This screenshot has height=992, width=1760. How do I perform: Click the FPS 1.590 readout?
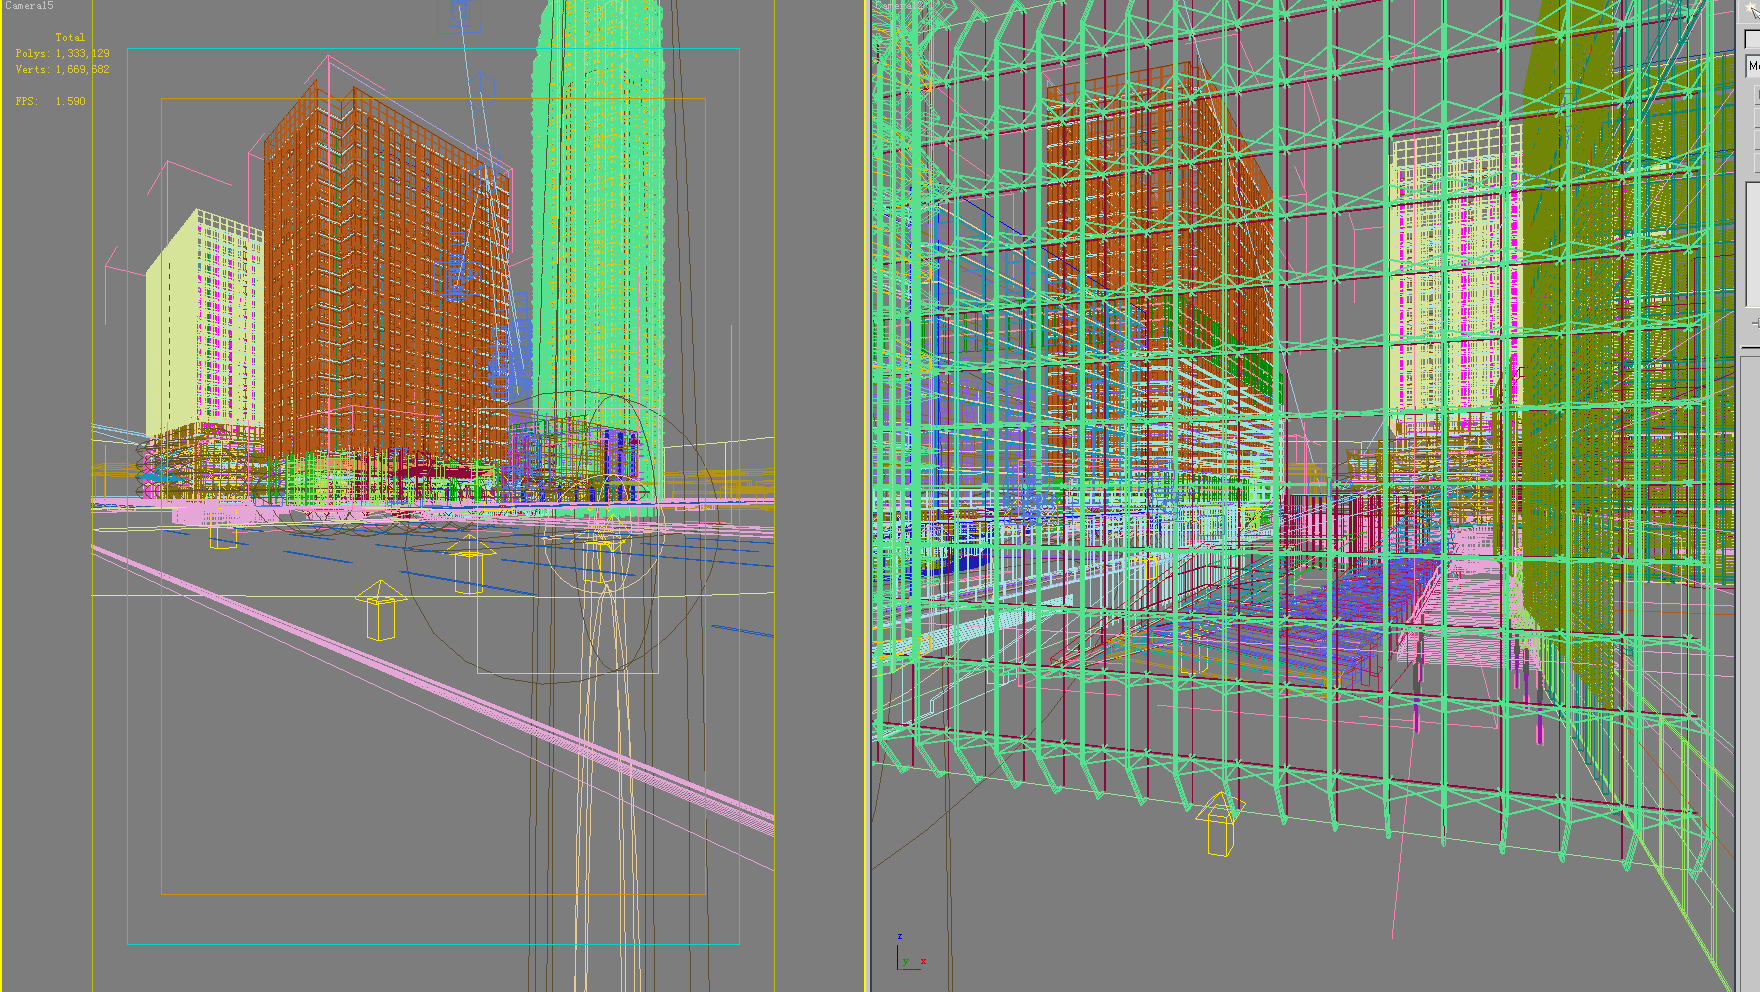click(50, 102)
